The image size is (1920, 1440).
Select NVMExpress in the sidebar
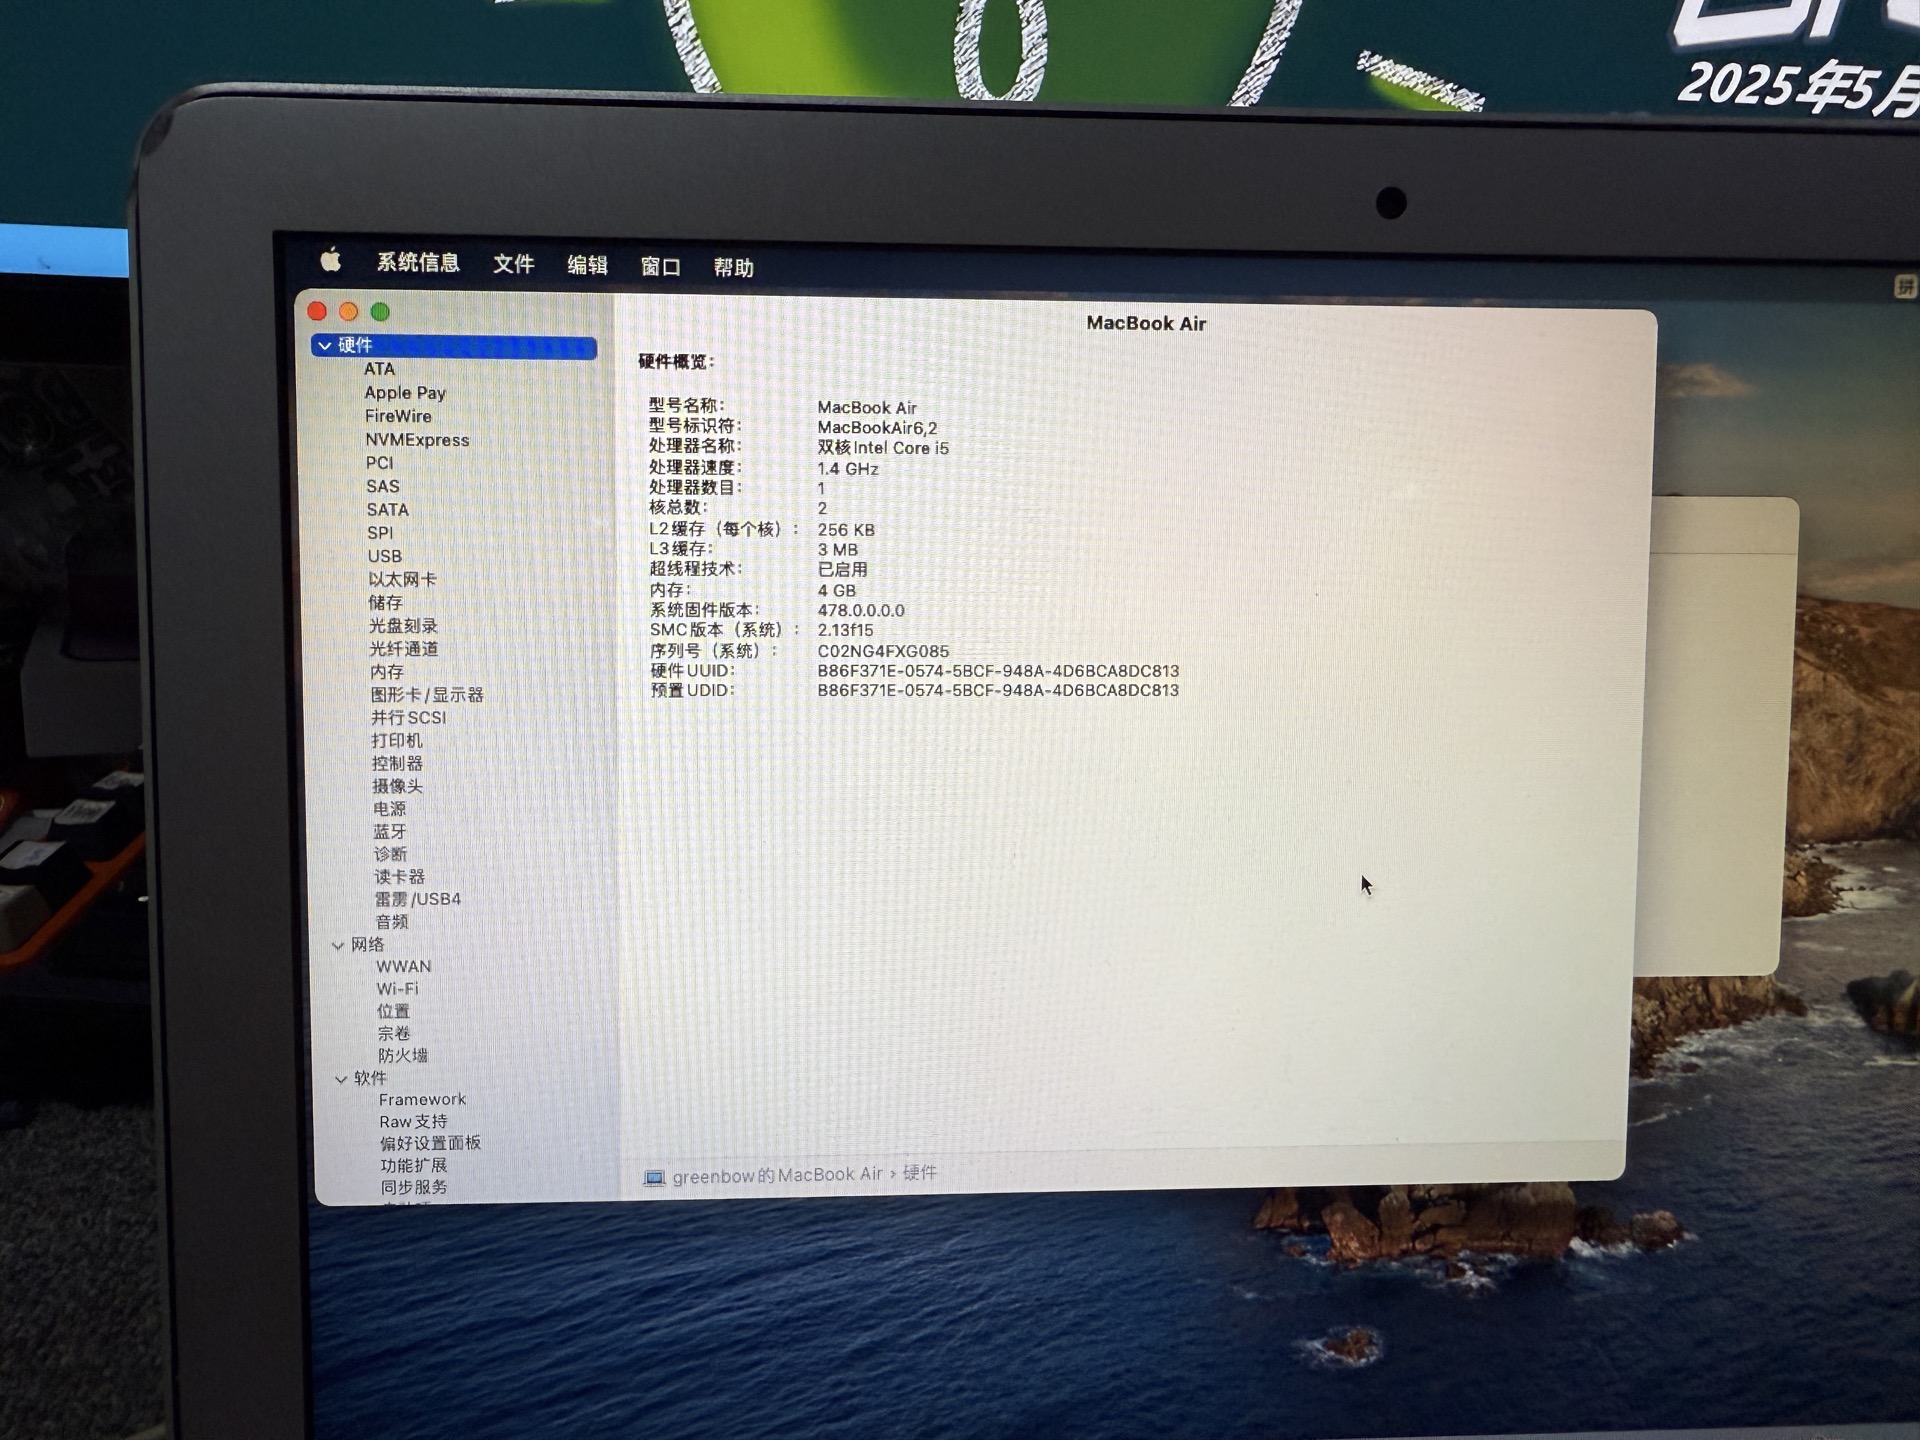[x=417, y=440]
